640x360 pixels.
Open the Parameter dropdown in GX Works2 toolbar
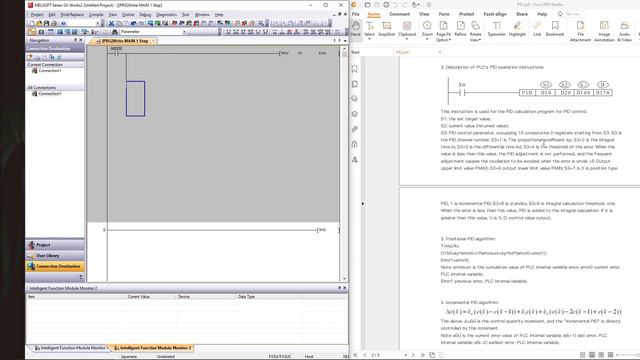(184, 31)
